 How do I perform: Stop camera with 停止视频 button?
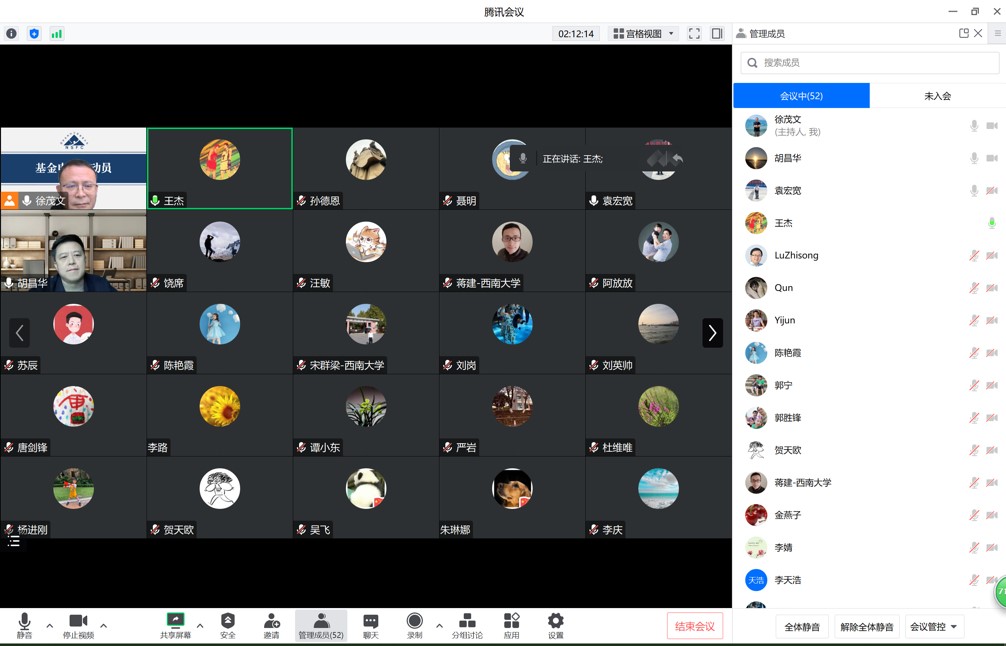[78, 625]
